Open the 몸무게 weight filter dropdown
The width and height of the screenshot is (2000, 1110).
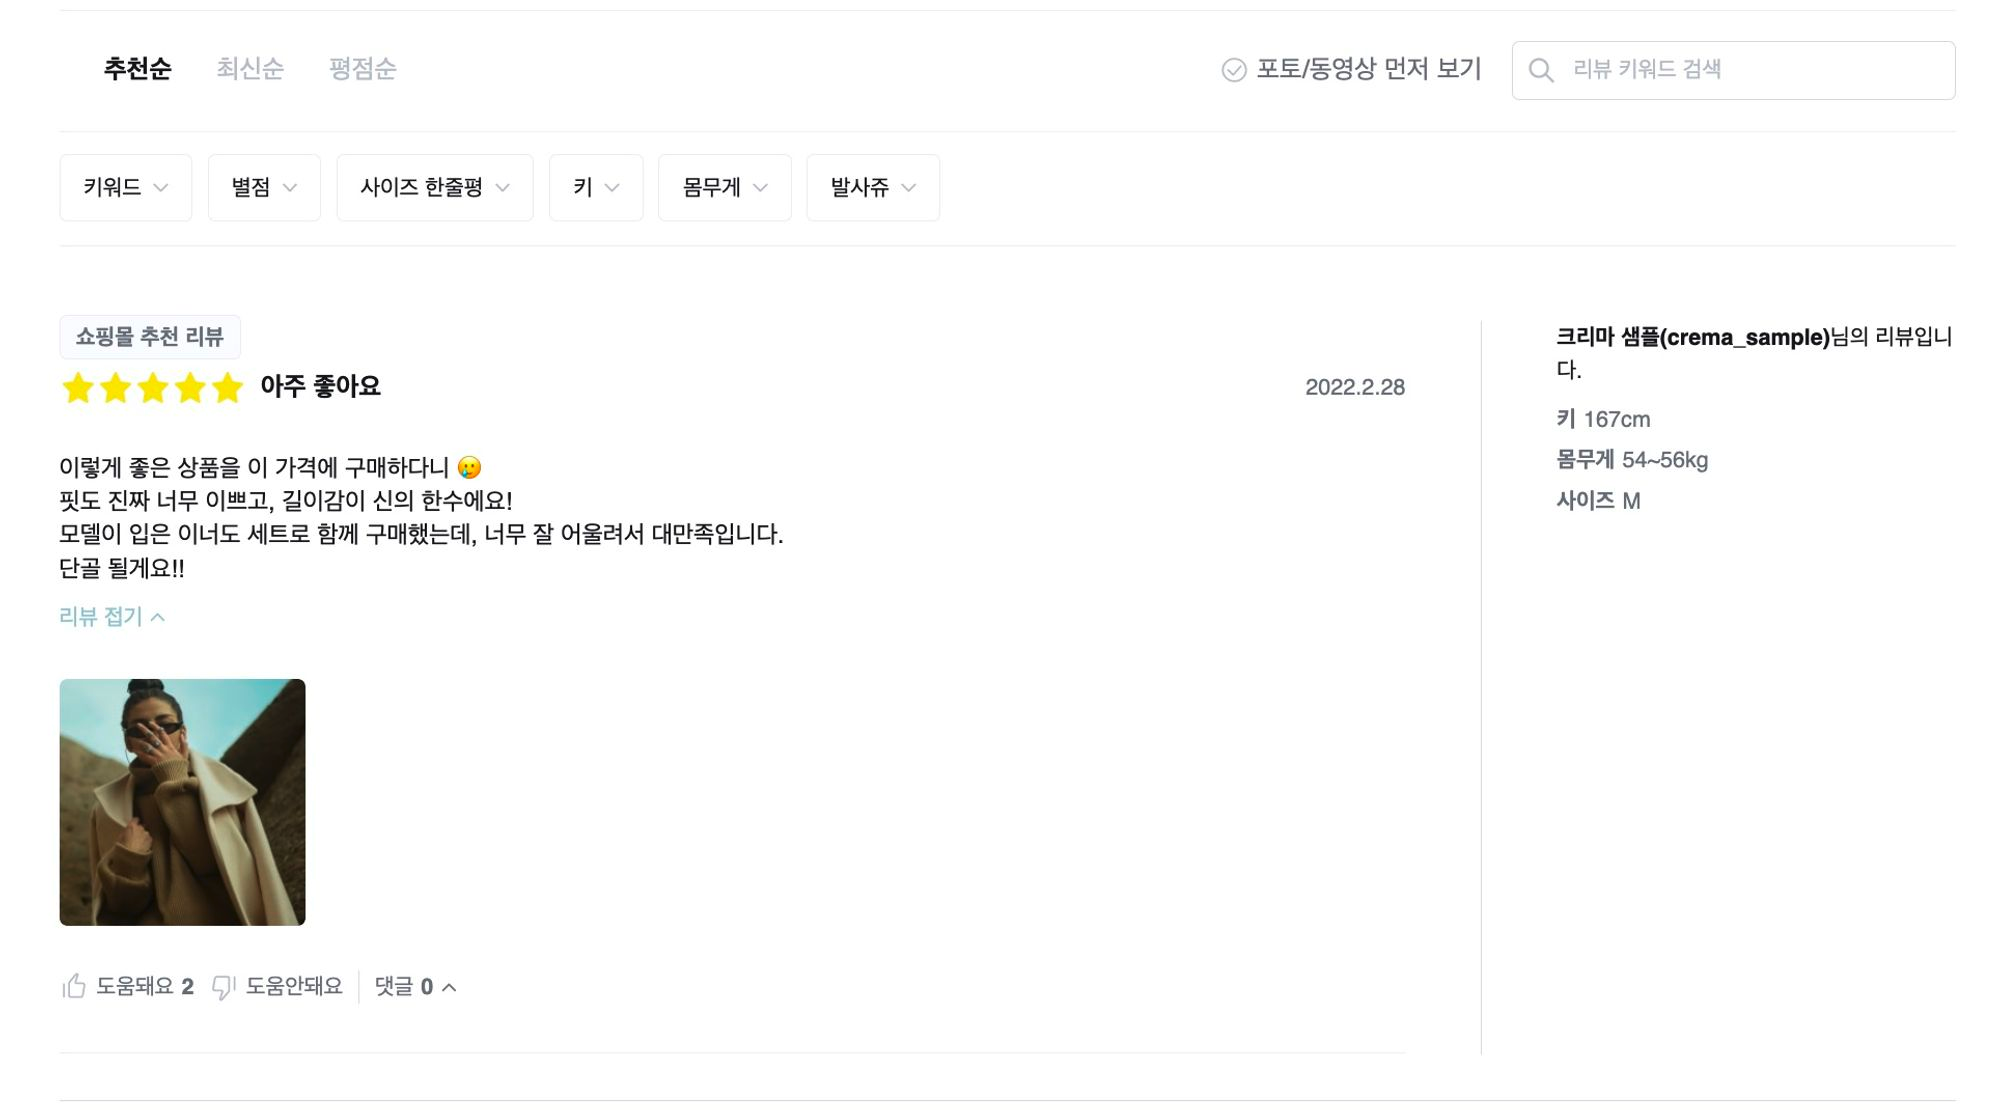pyautogui.click(x=725, y=188)
